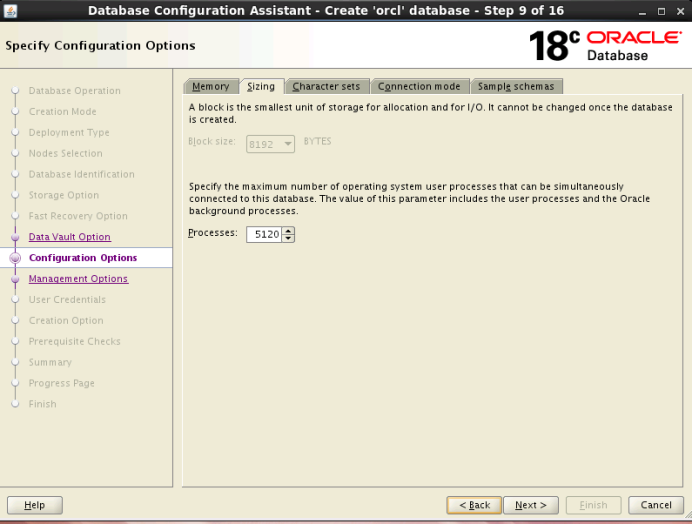Click the 'Database Identification' step text

[82, 174]
